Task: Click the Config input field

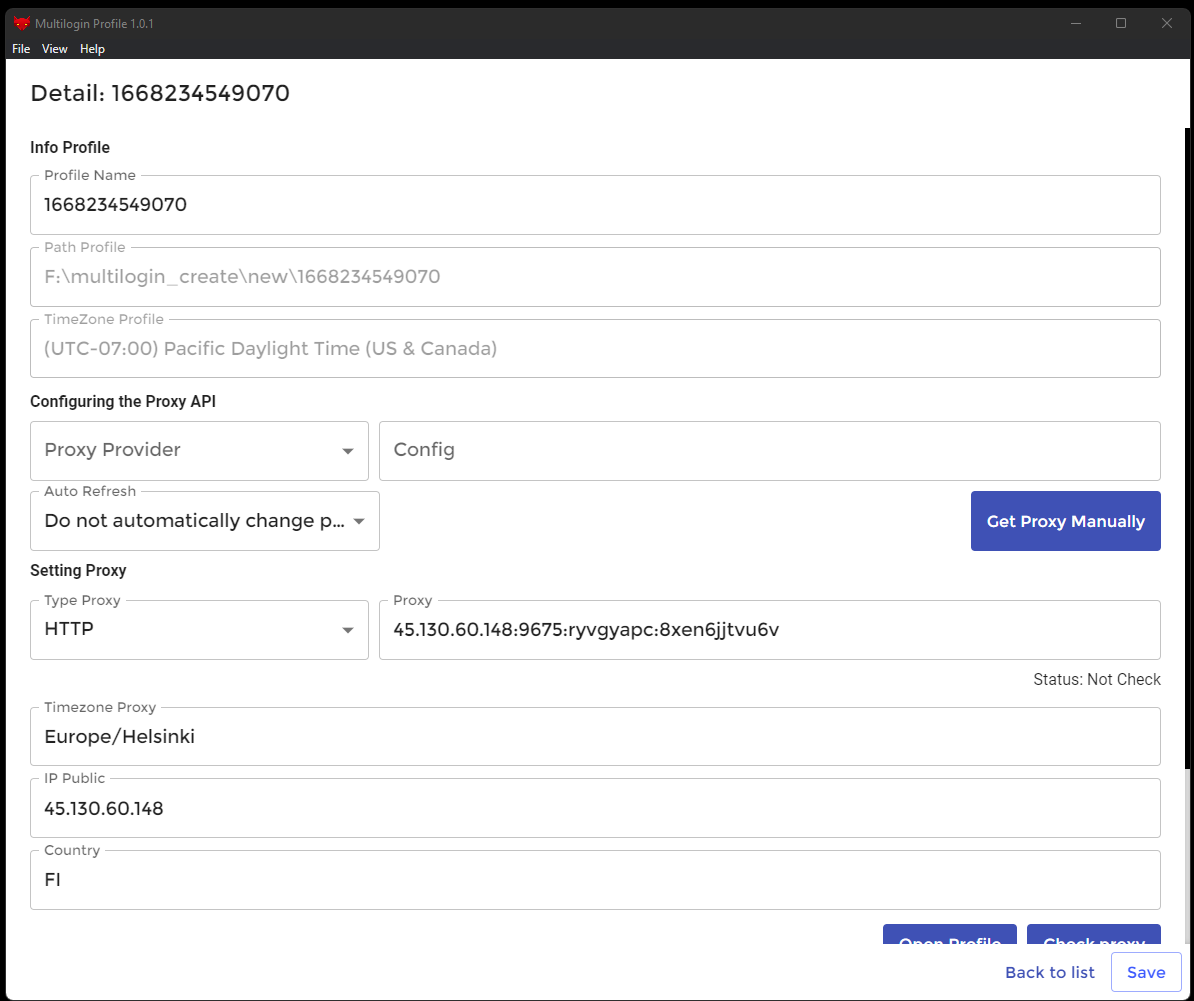Action: 770,451
